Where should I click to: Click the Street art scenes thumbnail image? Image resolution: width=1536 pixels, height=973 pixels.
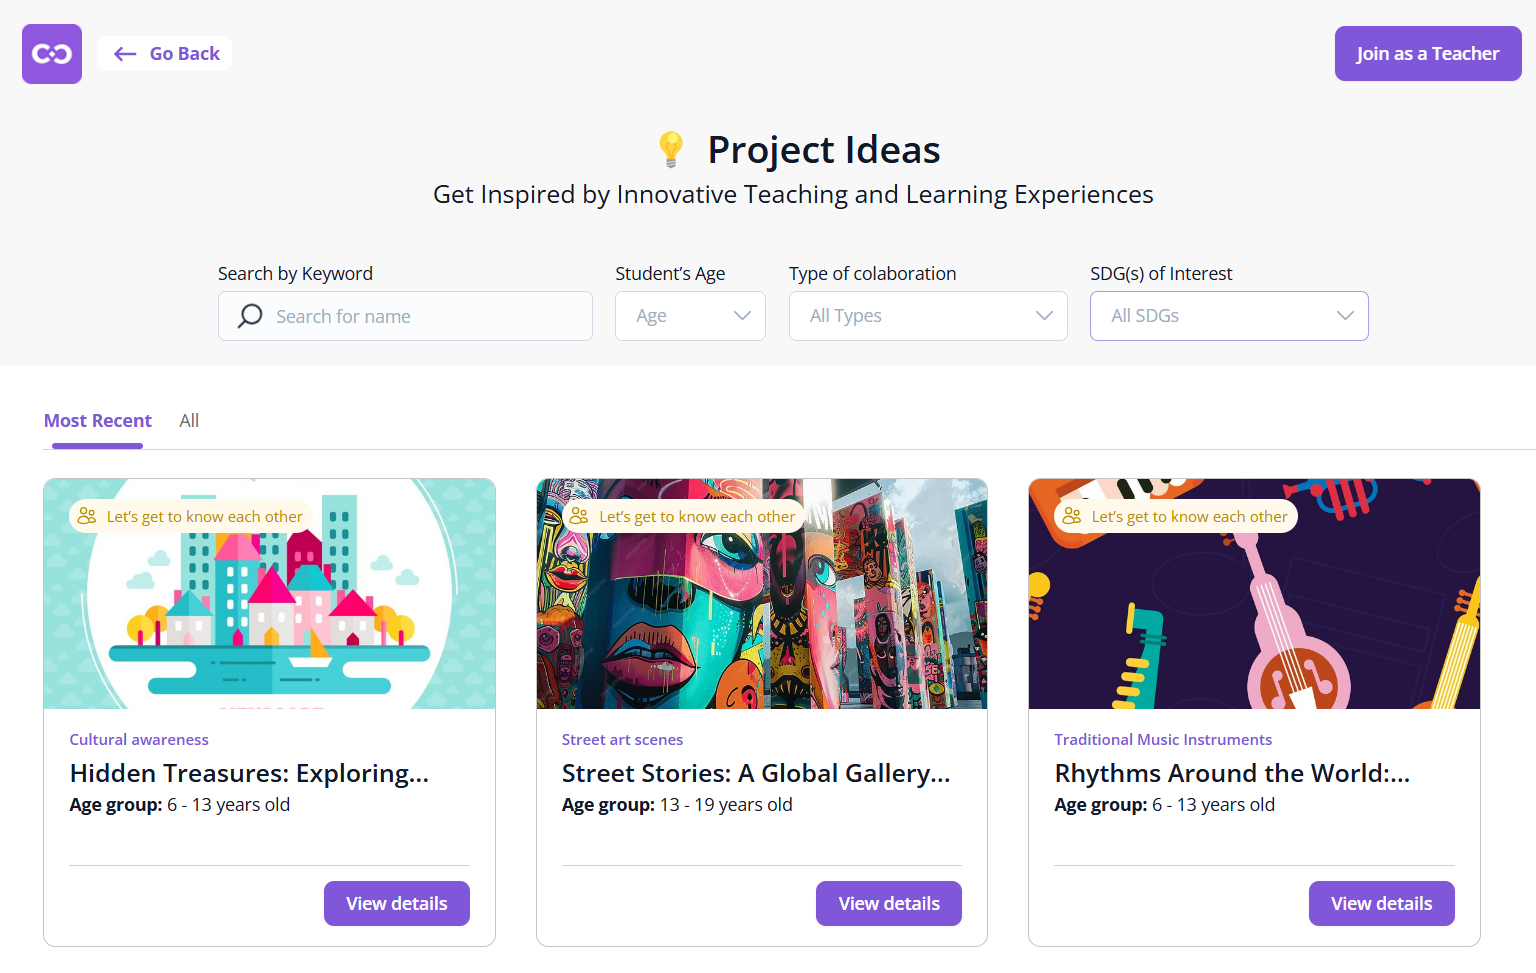pos(761,594)
